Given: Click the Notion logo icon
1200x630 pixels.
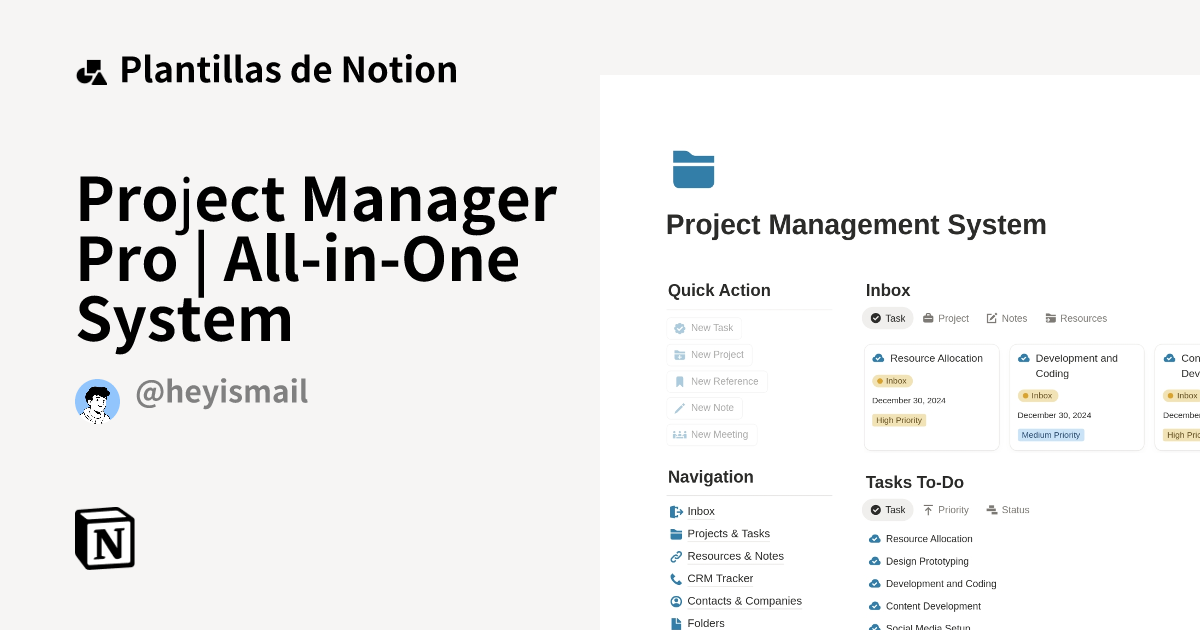Looking at the screenshot, I should click(105, 539).
